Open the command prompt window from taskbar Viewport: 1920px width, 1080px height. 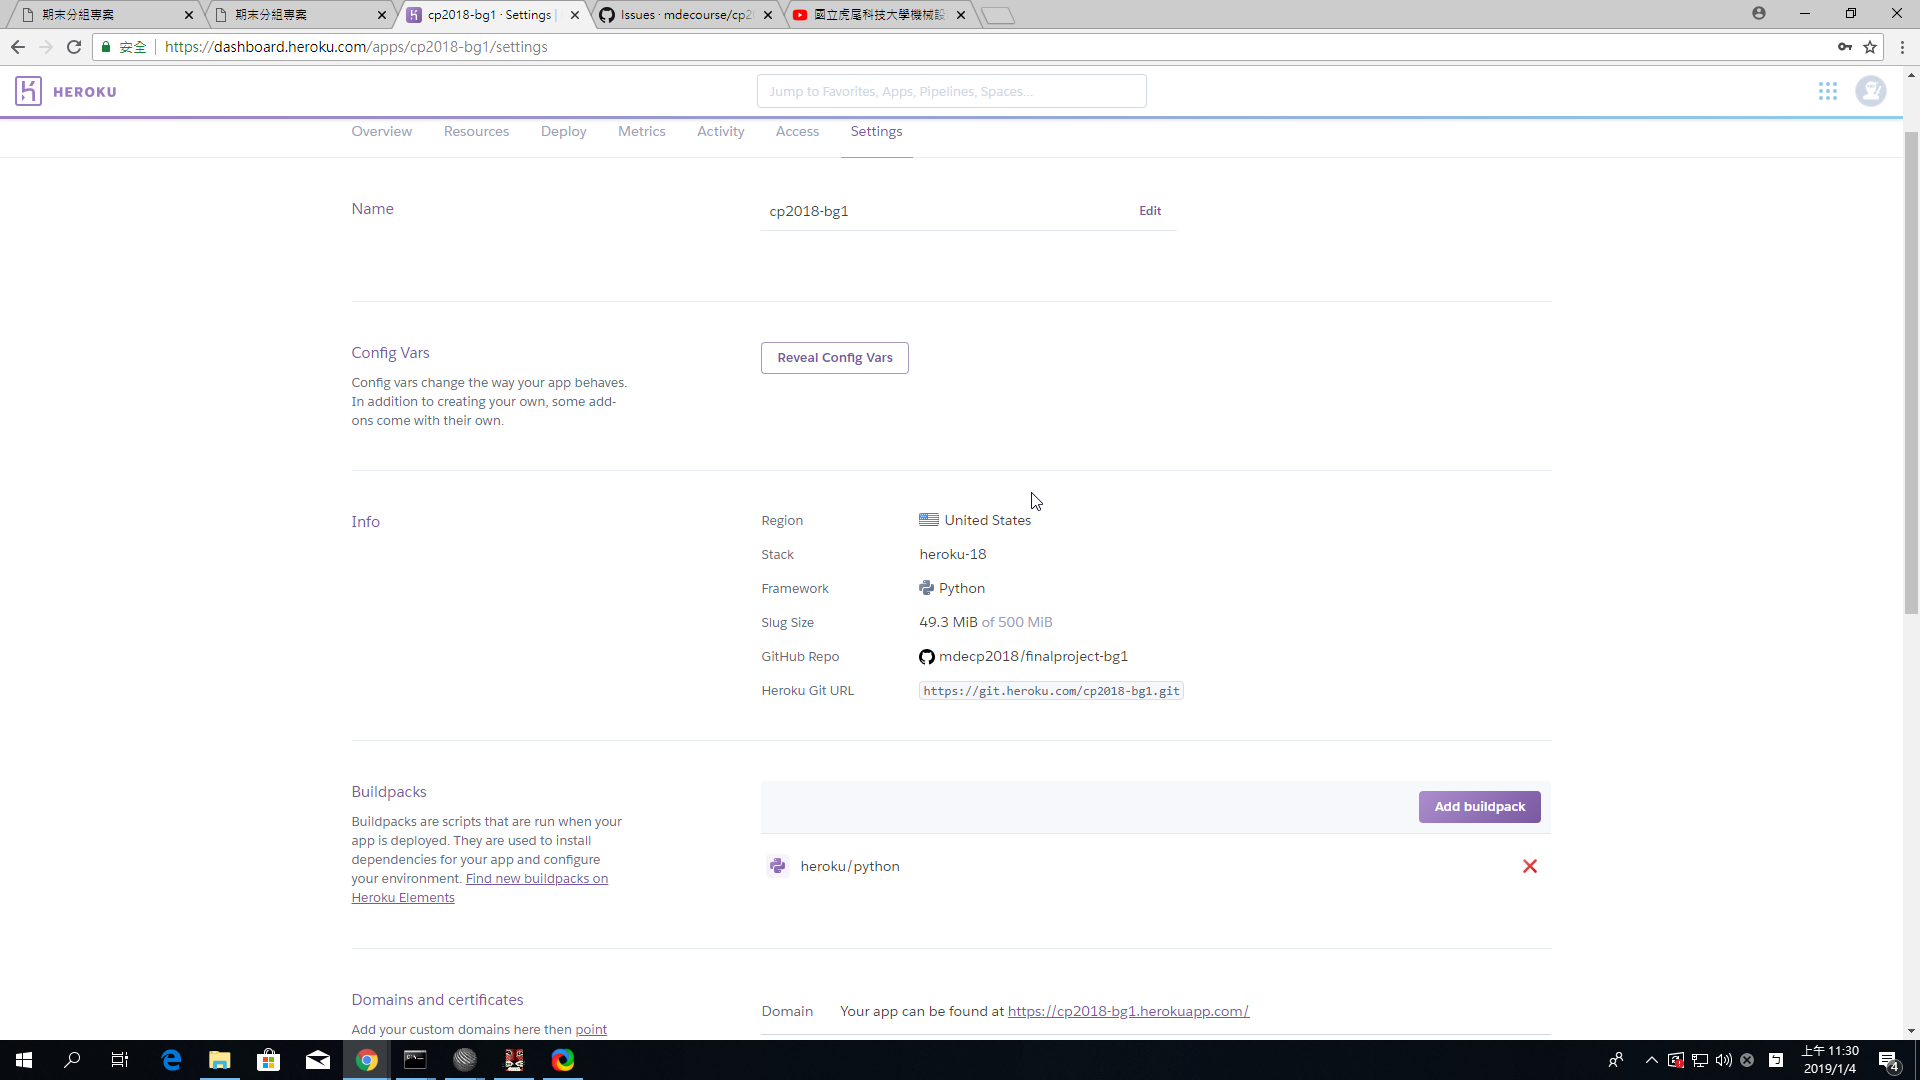tap(416, 1060)
